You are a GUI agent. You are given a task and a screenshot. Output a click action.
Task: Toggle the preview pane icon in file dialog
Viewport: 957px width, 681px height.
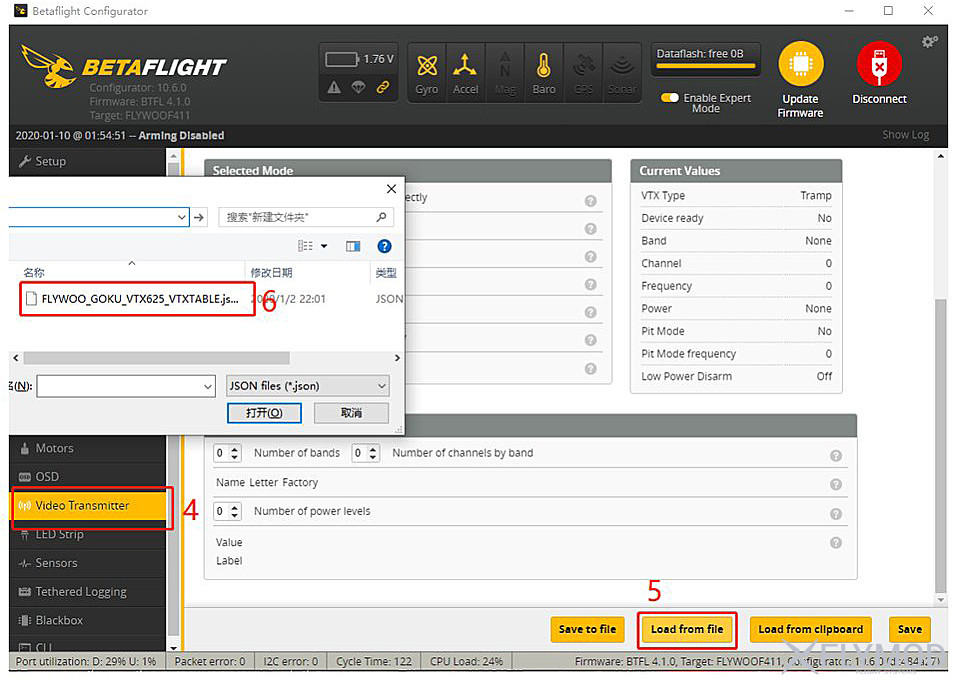point(353,246)
